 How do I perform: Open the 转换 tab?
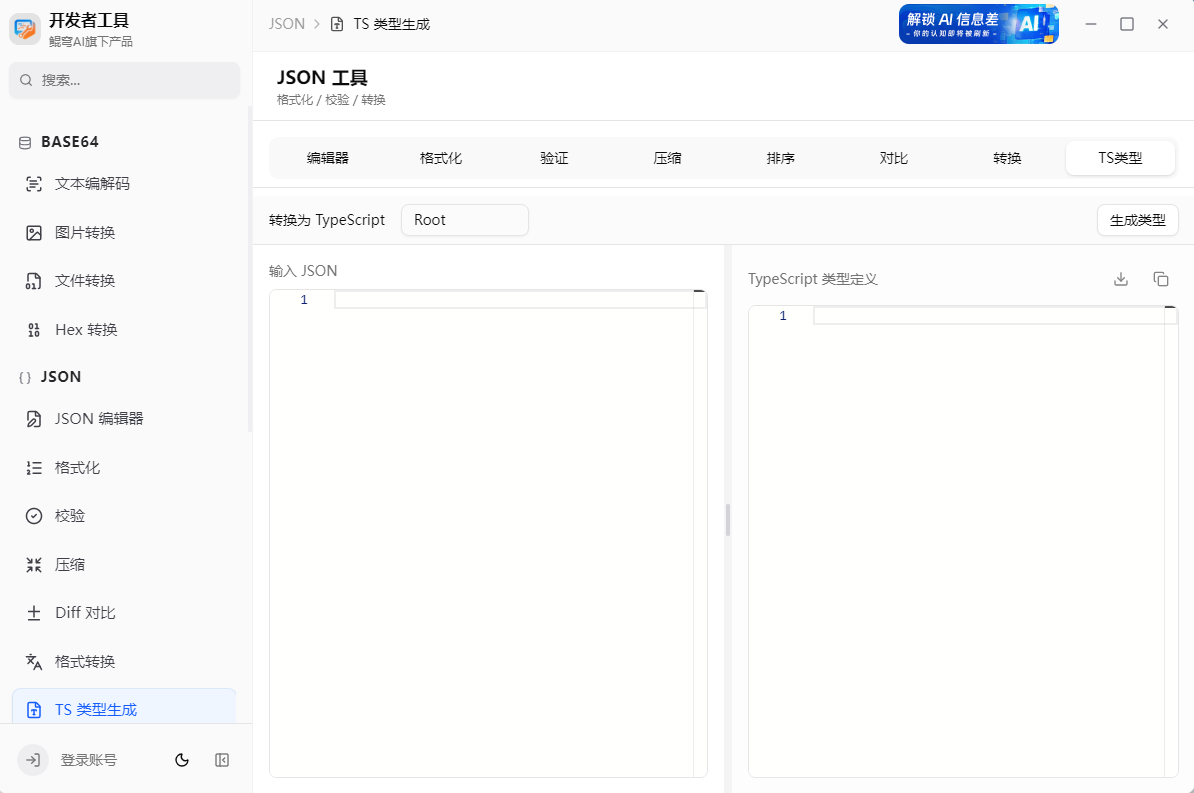(1007, 157)
